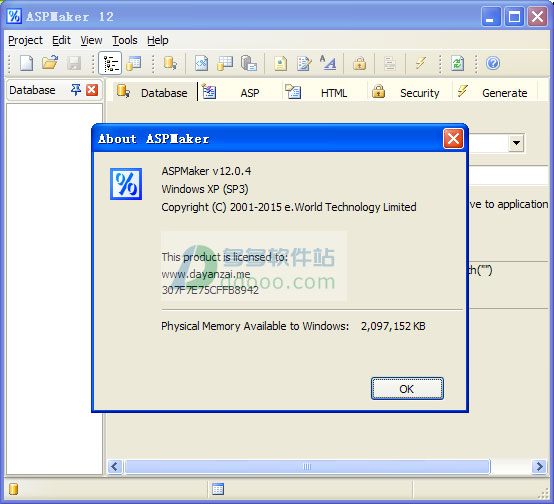Screen dimensions: 554x504
Task: Open the Edit menu
Action: (61, 40)
